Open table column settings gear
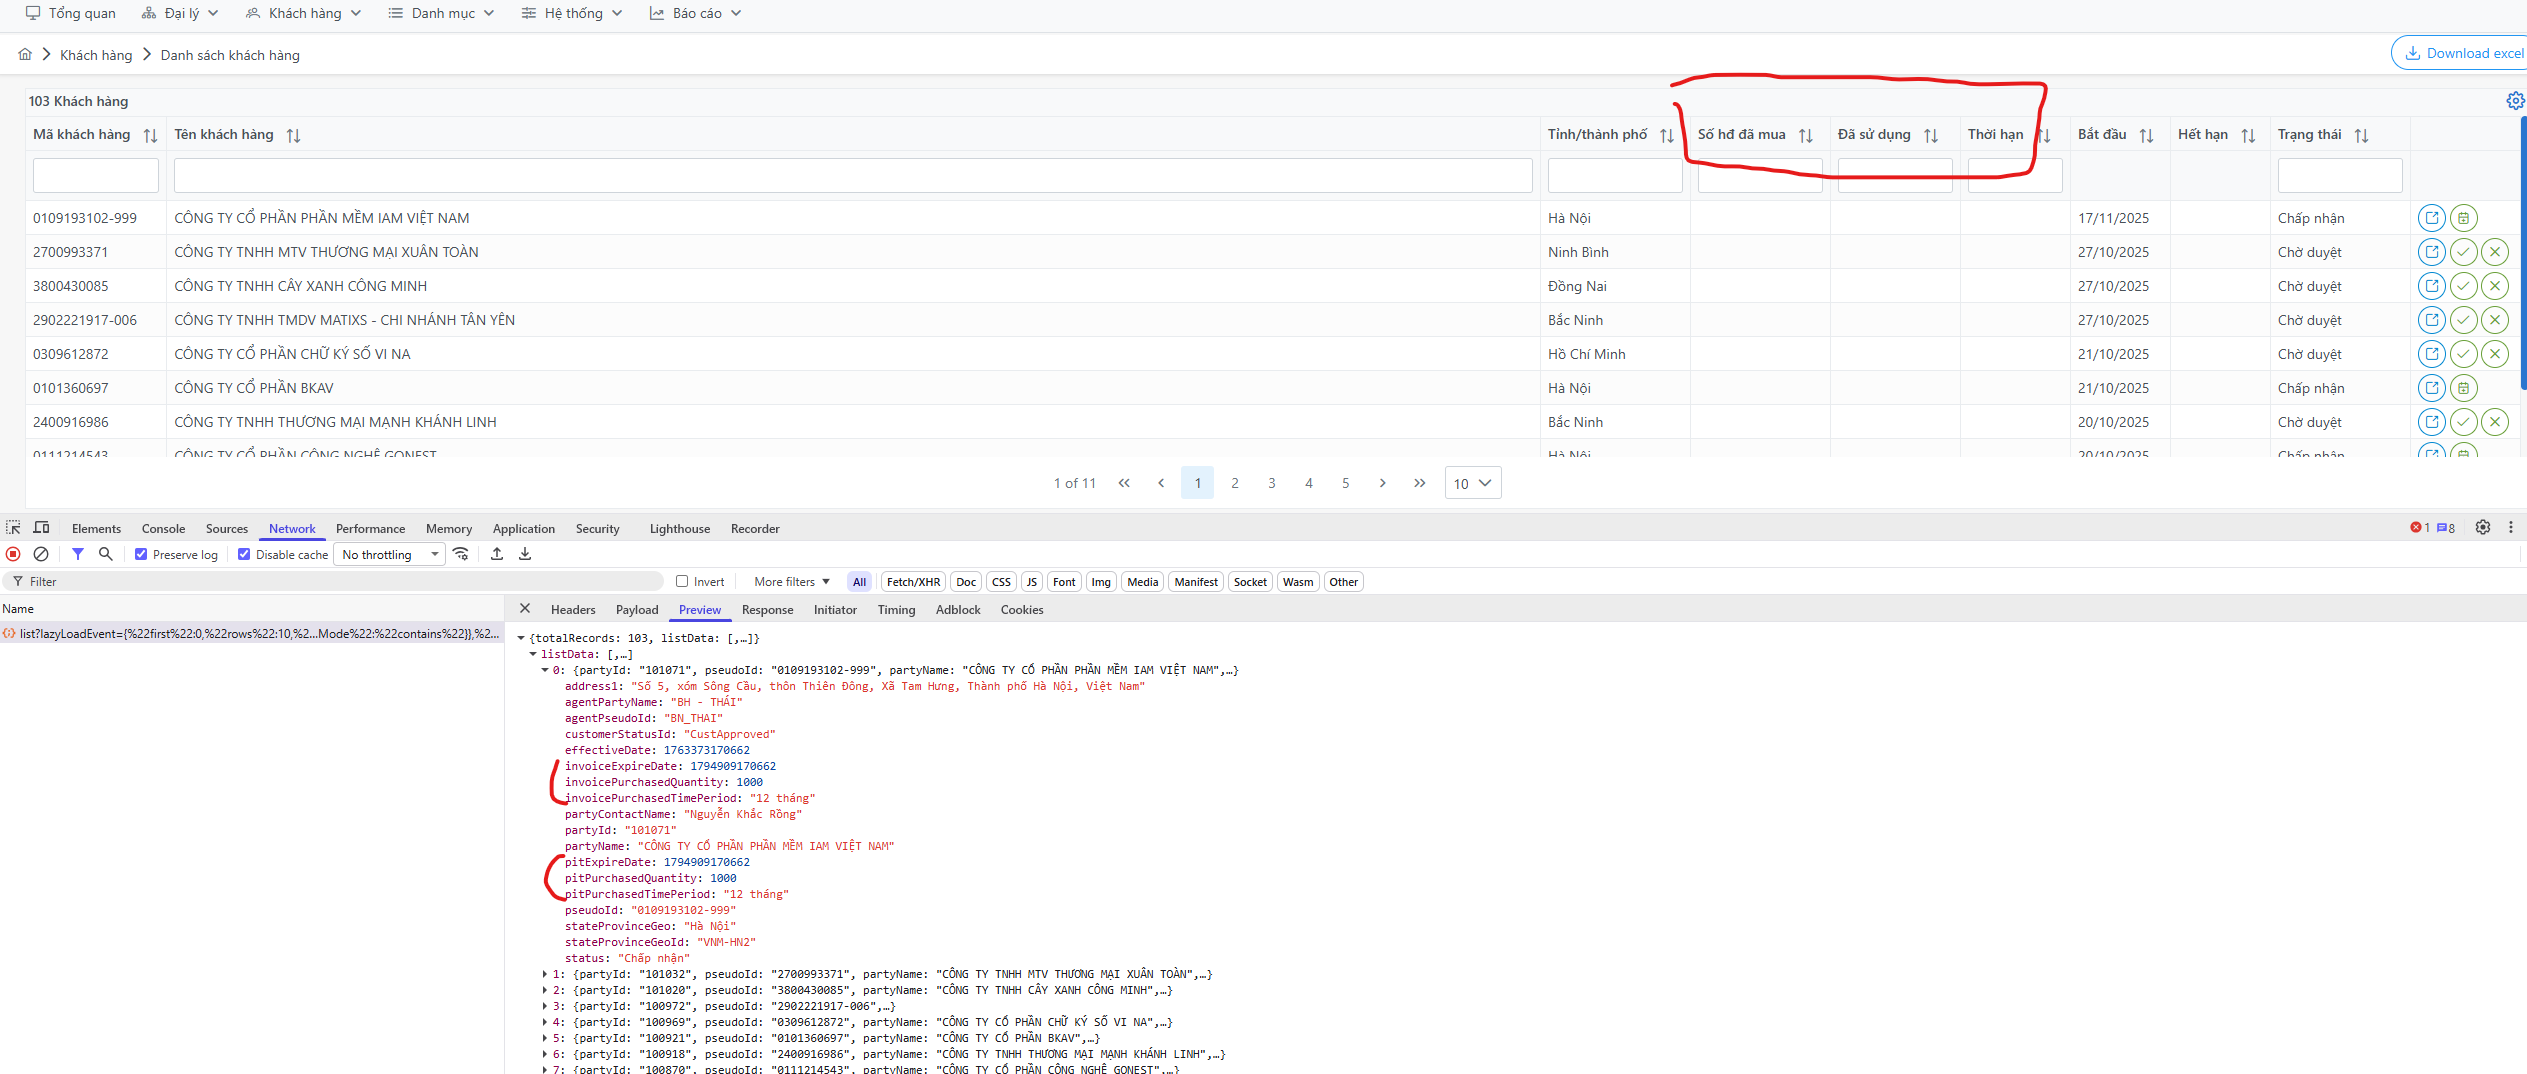The image size is (2527, 1074). tap(2515, 101)
